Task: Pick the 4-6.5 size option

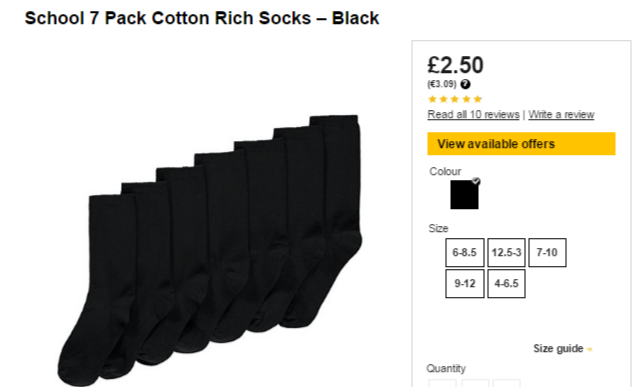Action: [x=506, y=284]
